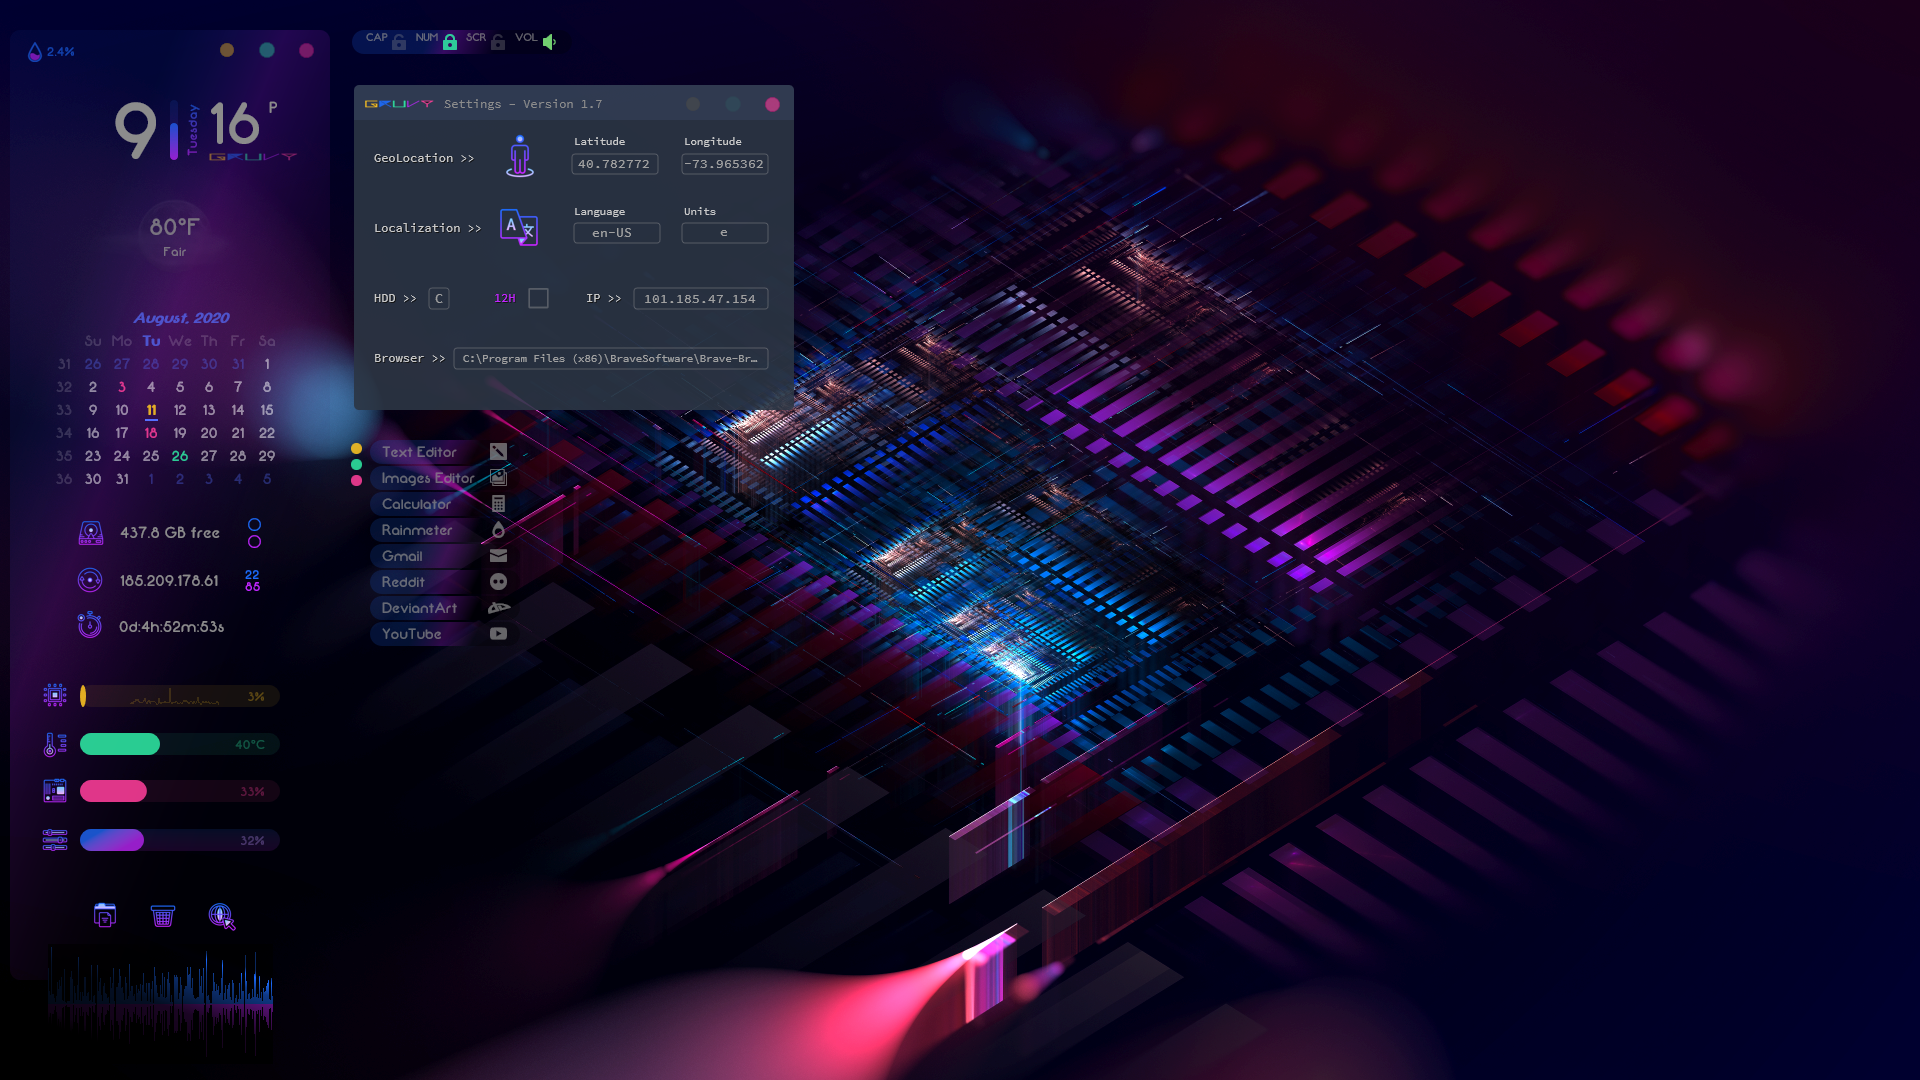1920x1080 pixels.
Task: Click the sliders icon beside 32% bar
Action: (55, 840)
